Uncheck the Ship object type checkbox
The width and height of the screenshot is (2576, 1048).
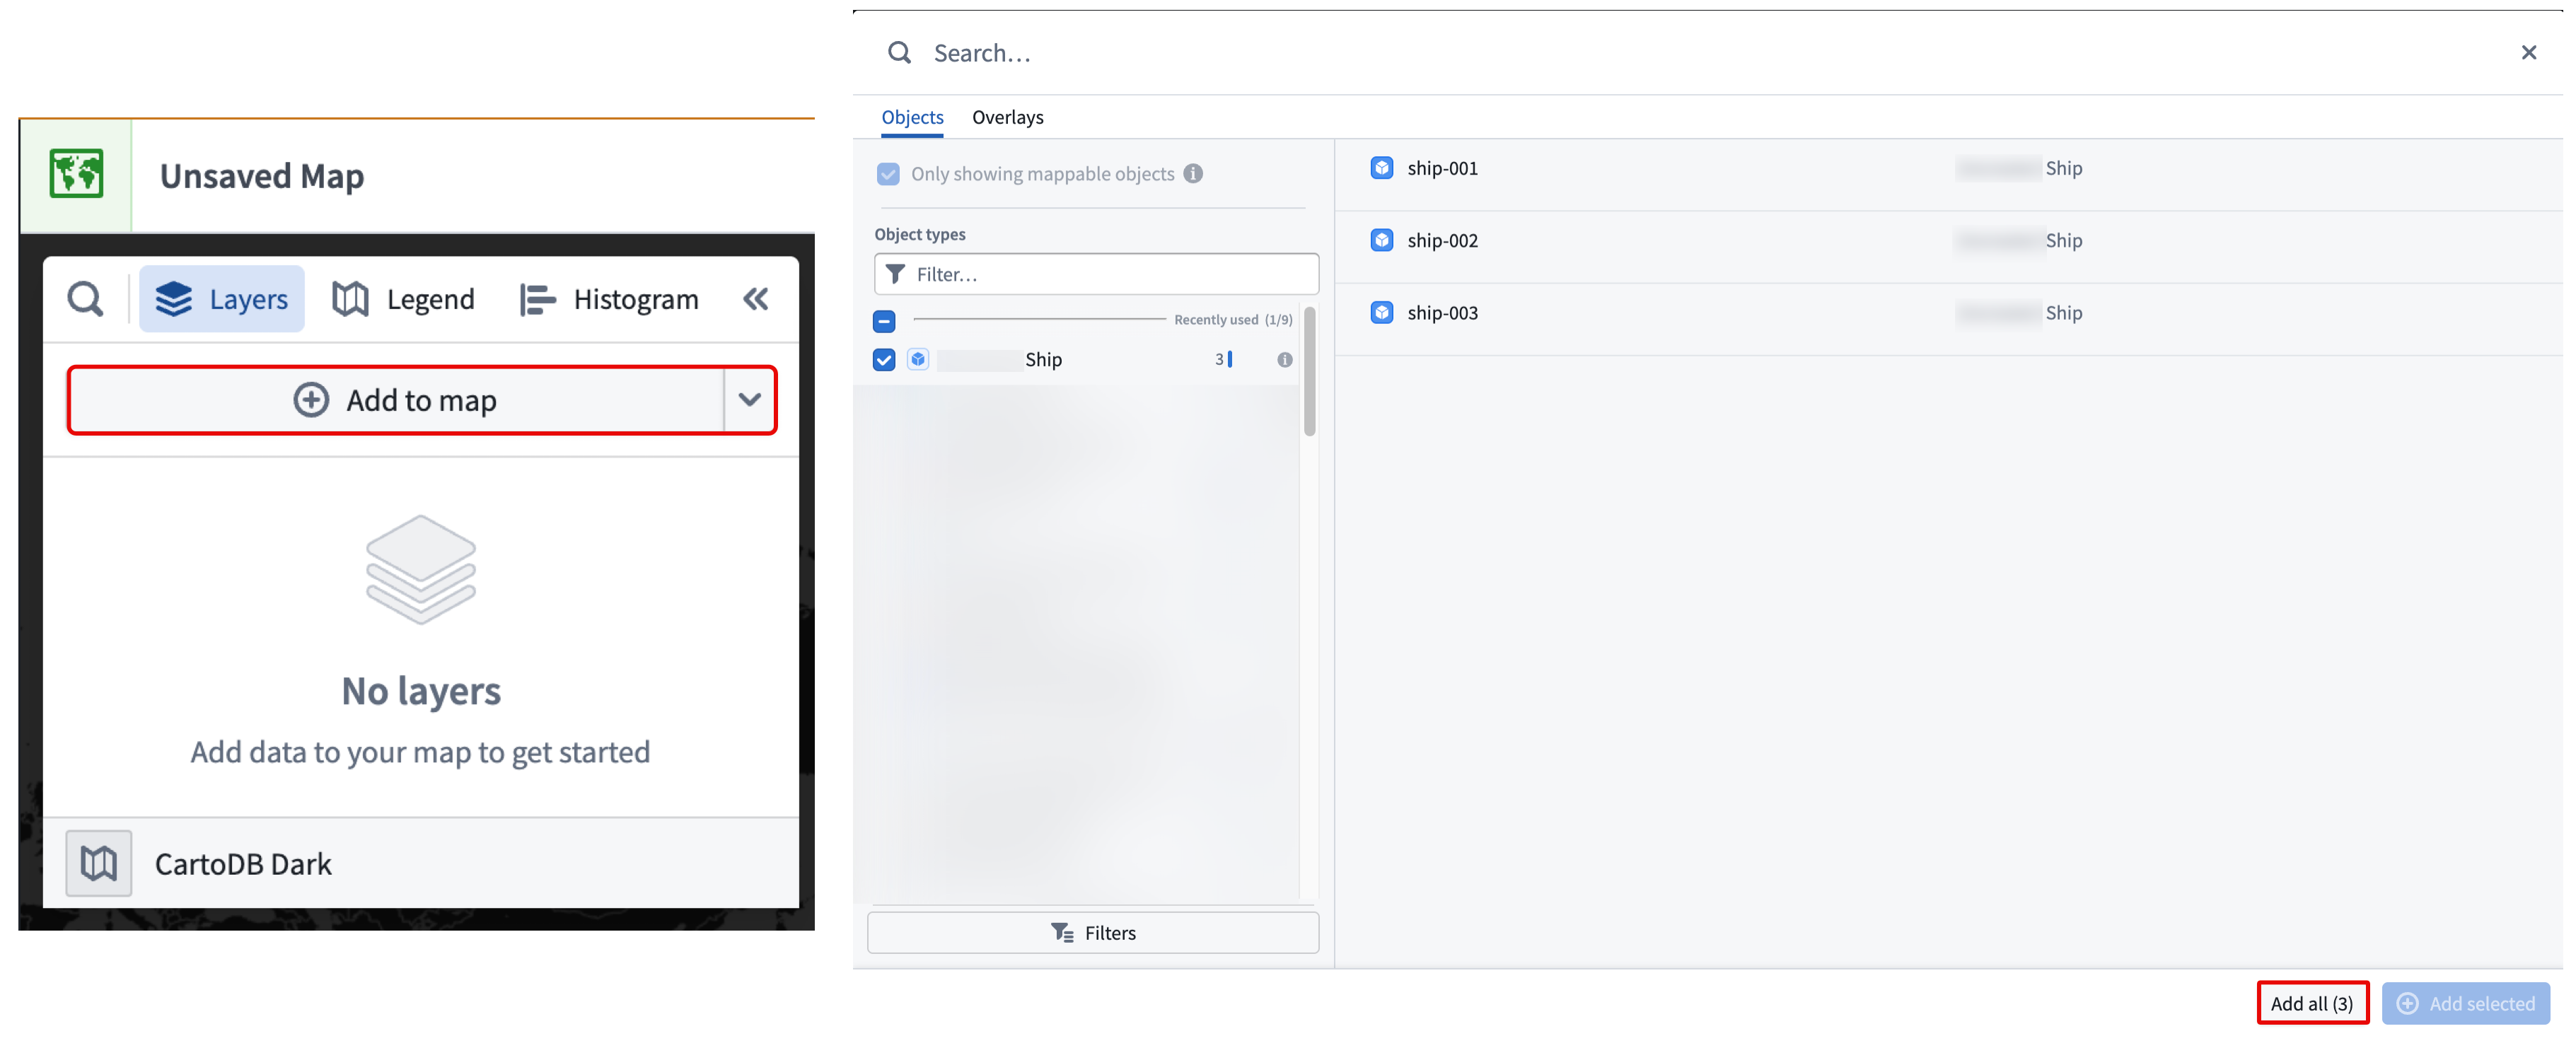(x=884, y=360)
